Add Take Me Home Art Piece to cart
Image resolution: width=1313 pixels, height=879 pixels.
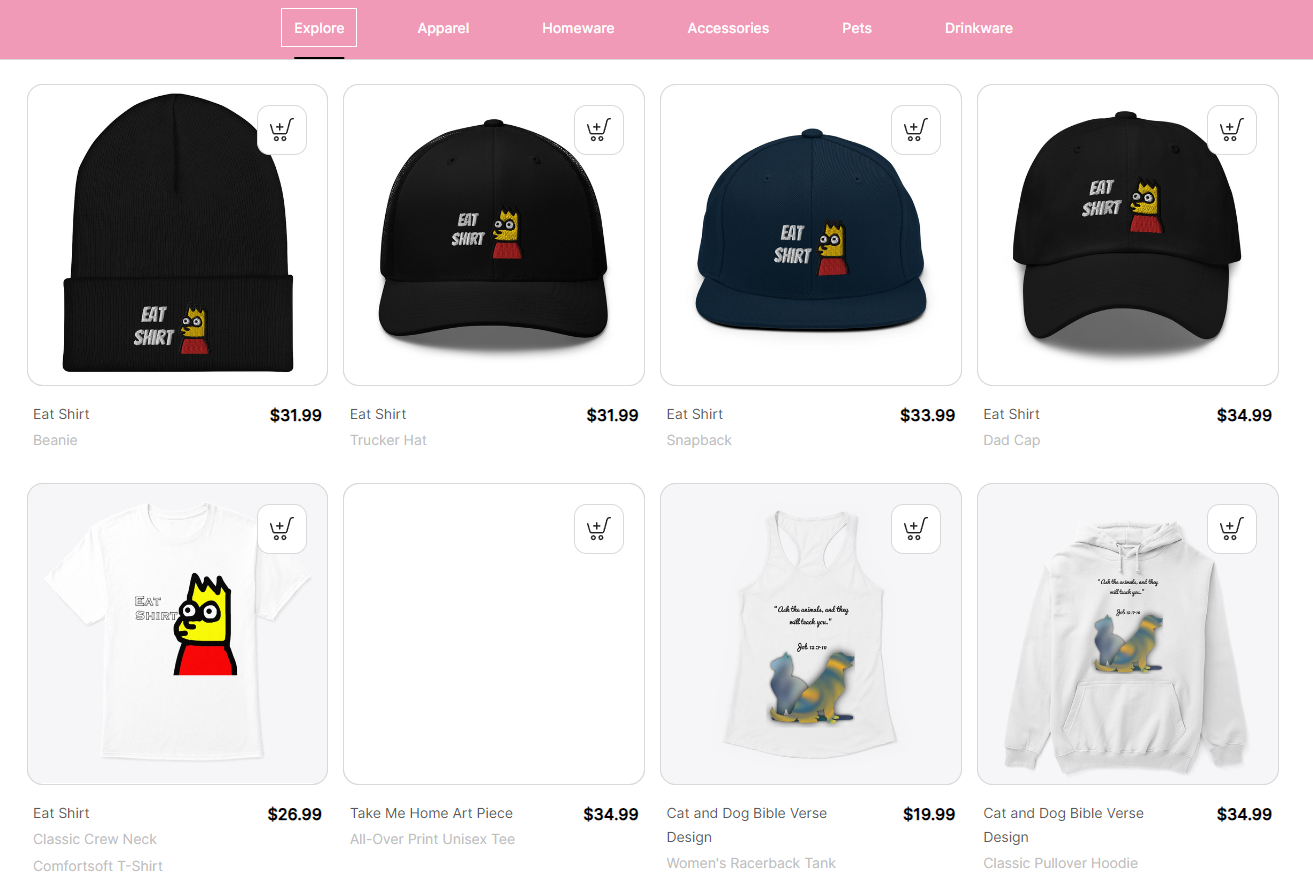point(599,529)
